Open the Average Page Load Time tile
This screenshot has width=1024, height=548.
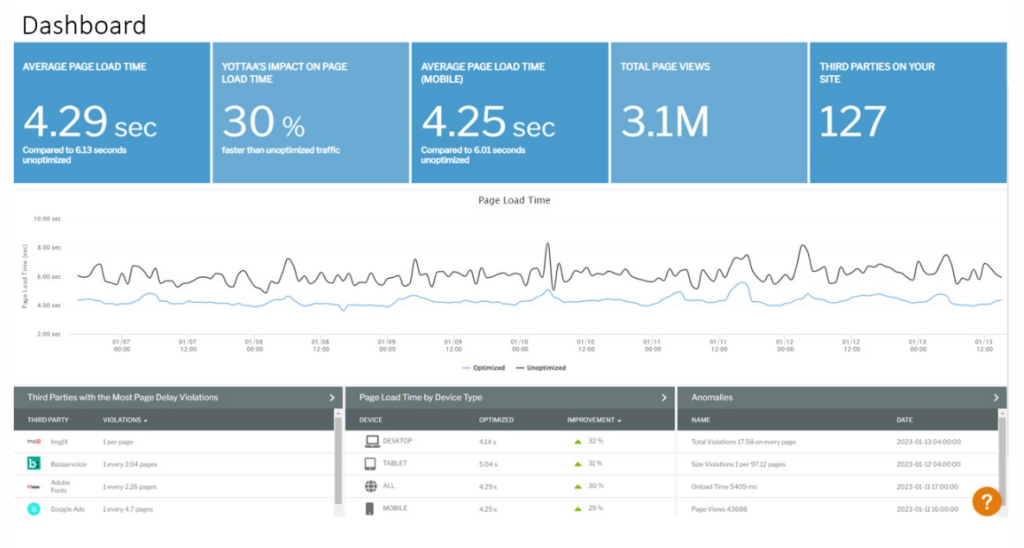[112, 112]
